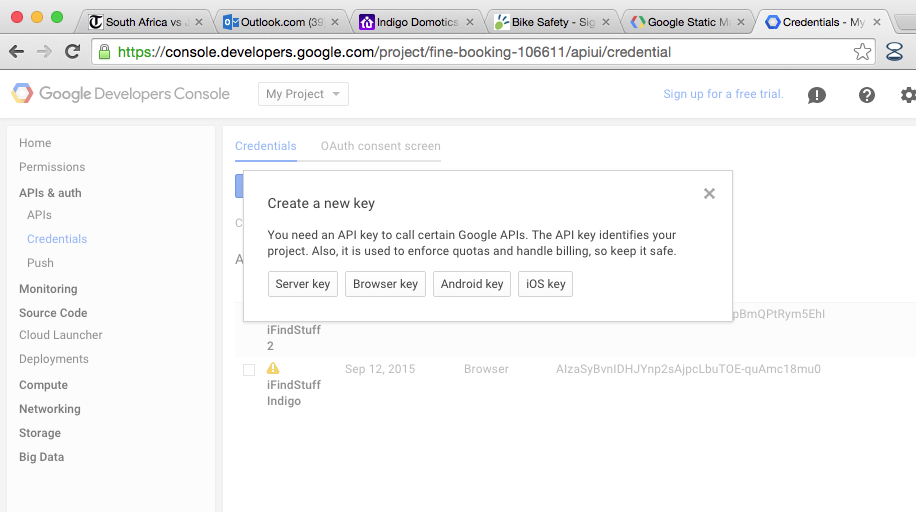Click the Sep 12, 2015 date cell
Image resolution: width=916 pixels, height=512 pixels.
click(380, 369)
